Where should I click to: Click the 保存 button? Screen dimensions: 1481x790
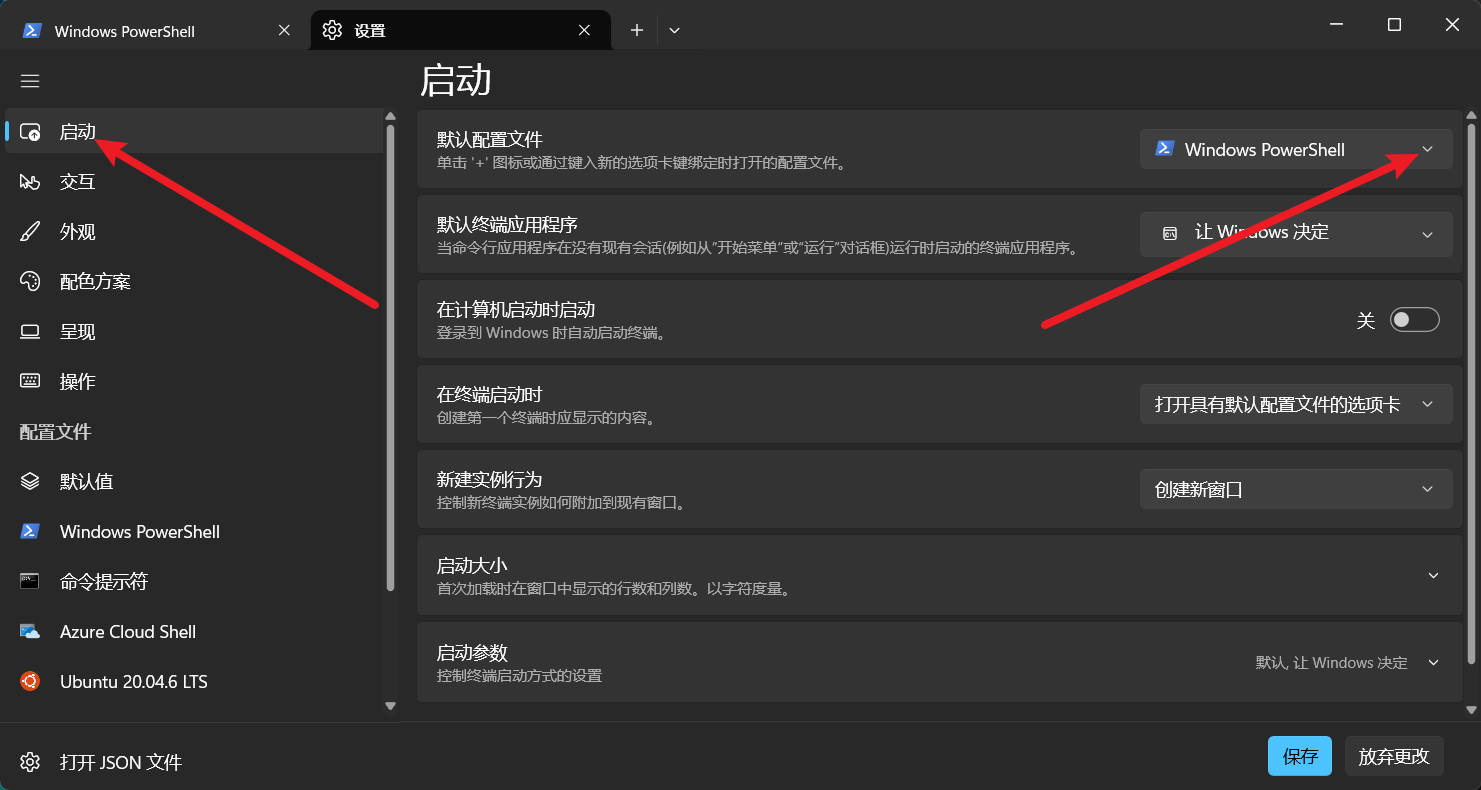click(1300, 756)
